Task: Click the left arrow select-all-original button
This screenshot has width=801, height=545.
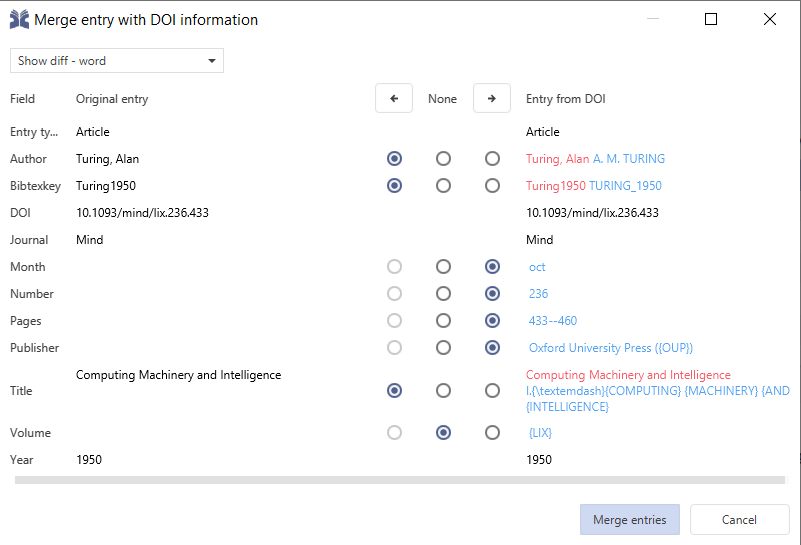Action: (394, 99)
